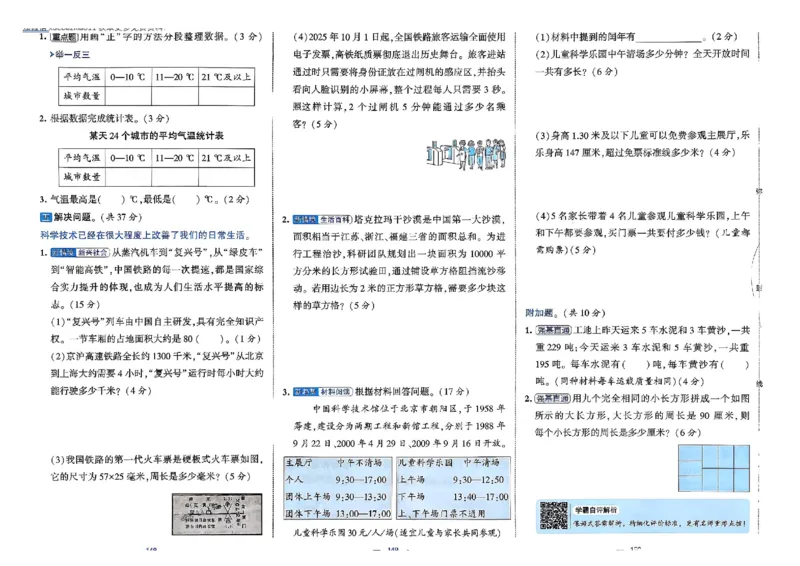Click the text "根据材料回答问题。(17 分)"

tap(412, 391)
